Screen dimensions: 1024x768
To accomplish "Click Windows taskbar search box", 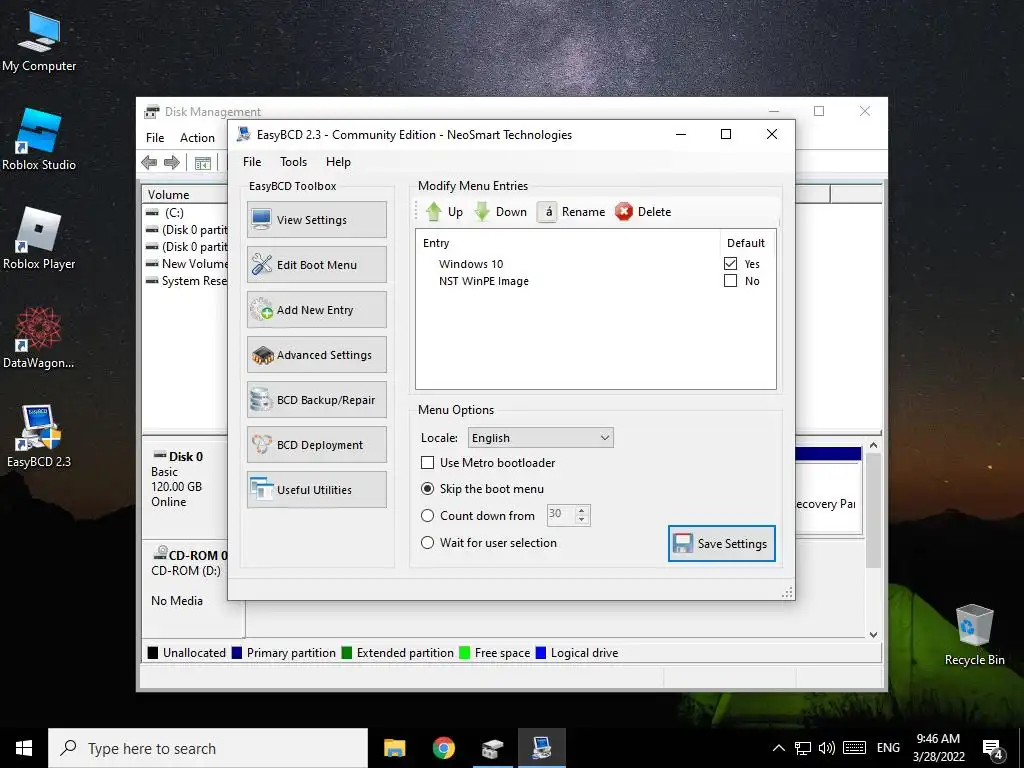I will [x=208, y=748].
